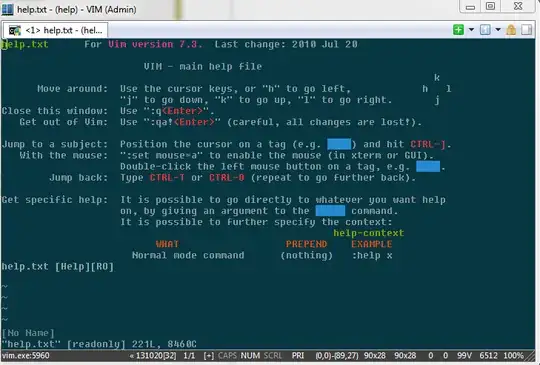
Task: Click the '131020[32]' build info status field
Action: 153,355
